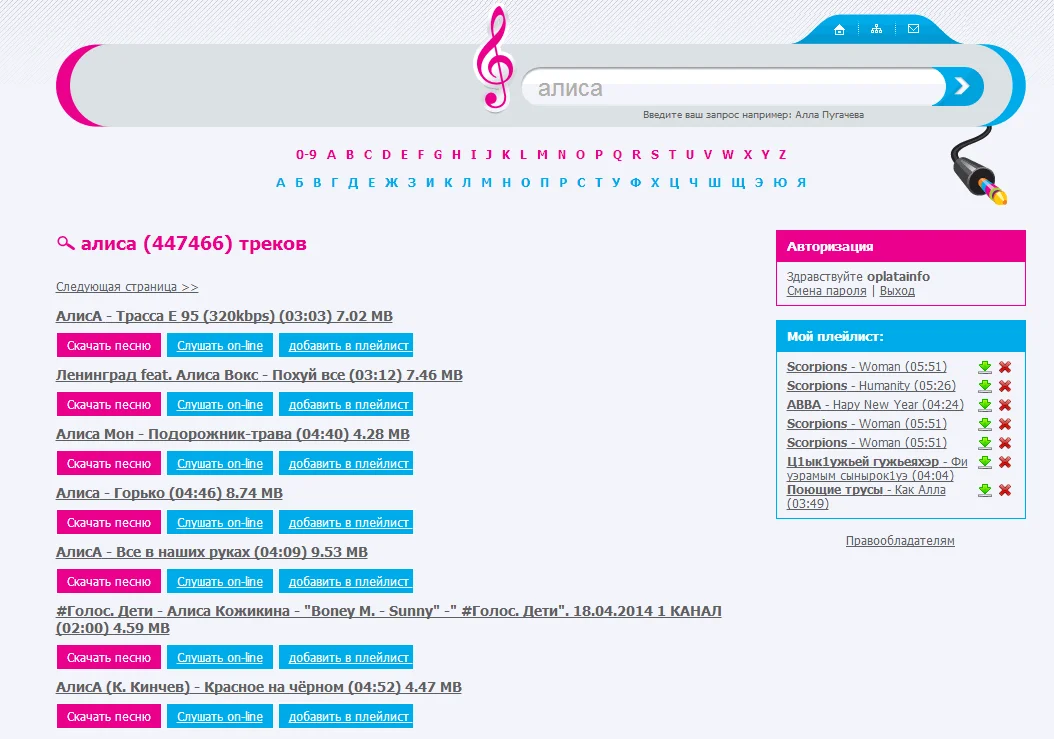Добавить в плейлист Красное на чёрном
Screen dimensions: 1054x739
coord(346,717)
